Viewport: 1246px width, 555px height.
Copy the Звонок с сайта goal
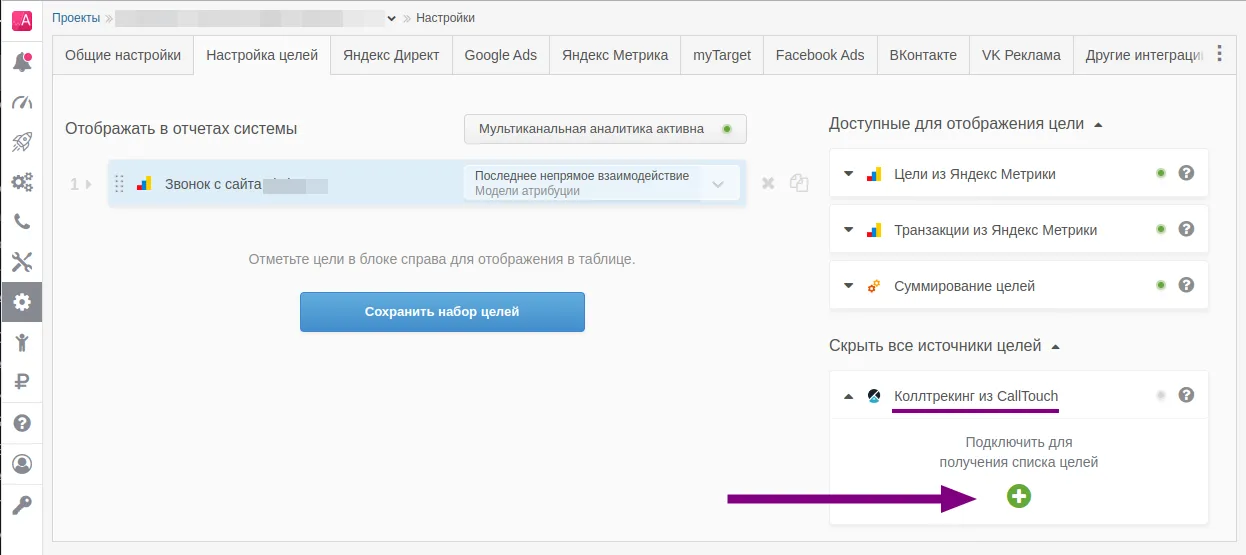[799, 183]
